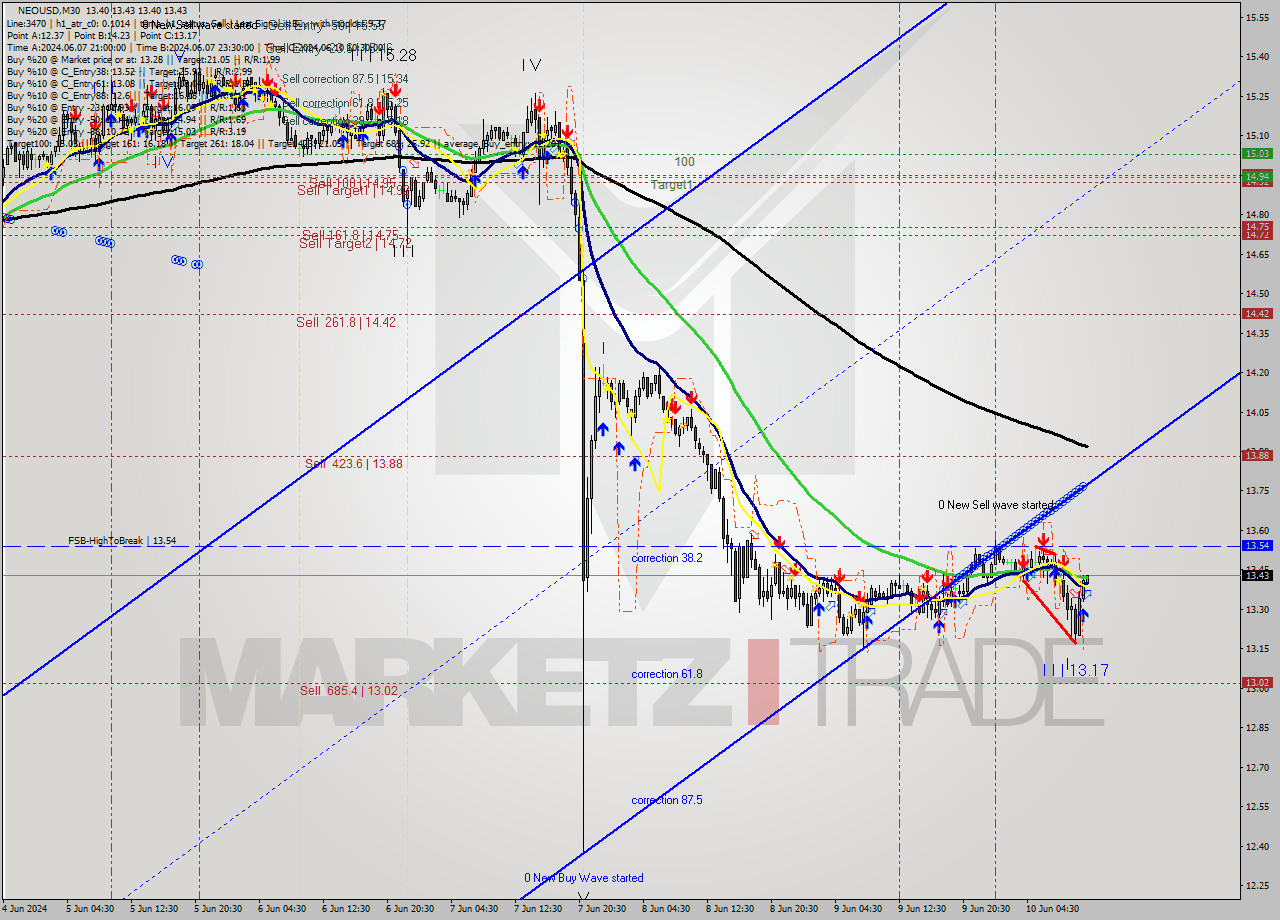Click the 15.55 price scale value

click(1256, 17)
